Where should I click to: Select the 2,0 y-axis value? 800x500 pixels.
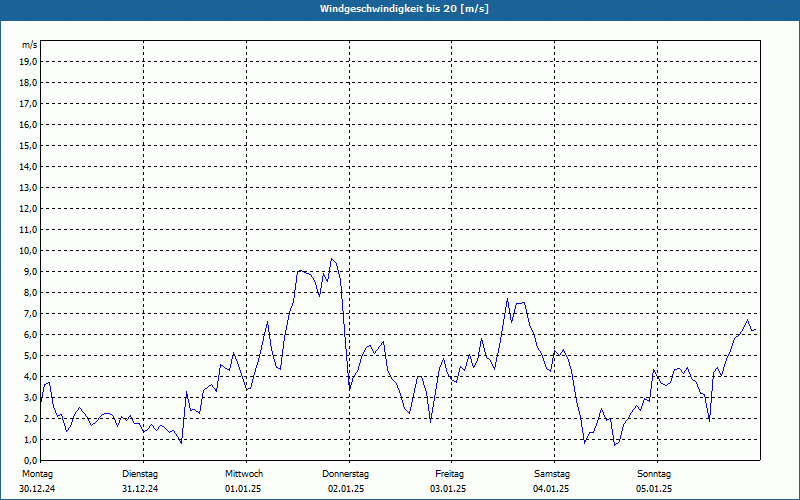pos(30,418)
